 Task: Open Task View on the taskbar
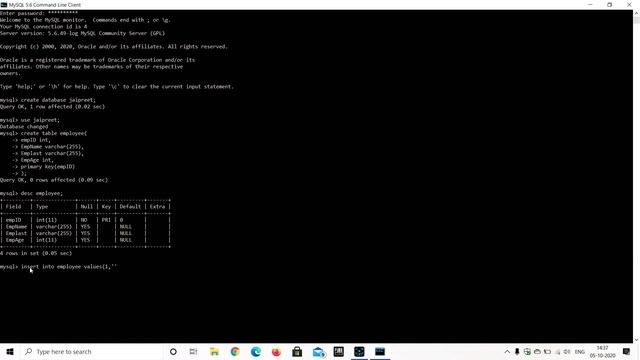click(x=193, y=351)
